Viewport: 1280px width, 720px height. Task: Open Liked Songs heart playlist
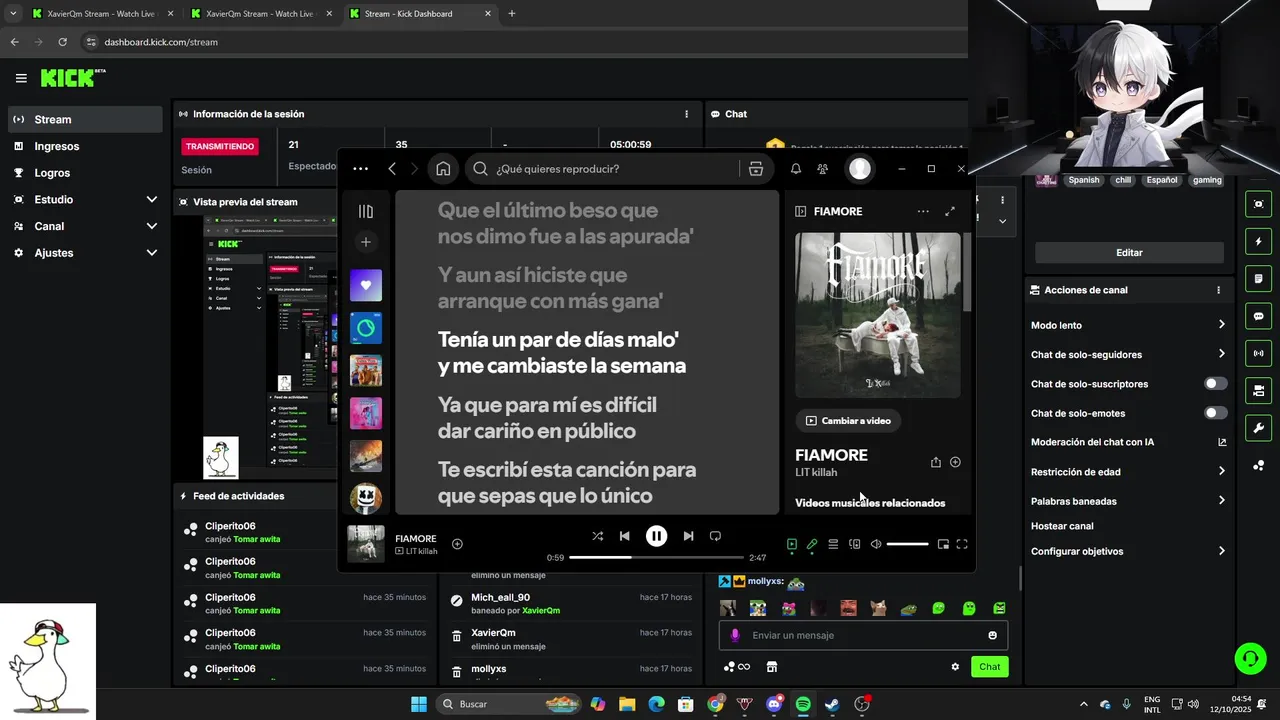point(366,285)
